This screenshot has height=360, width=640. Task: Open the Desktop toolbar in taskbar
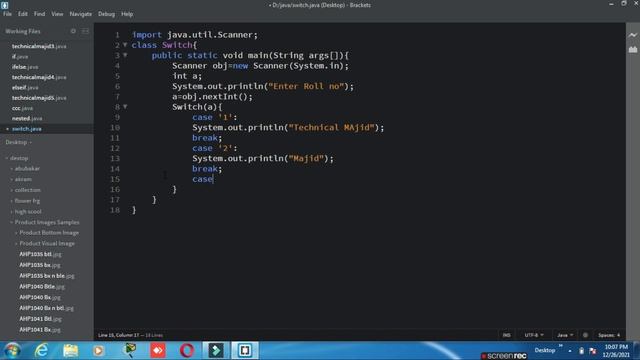pos(545,350)
